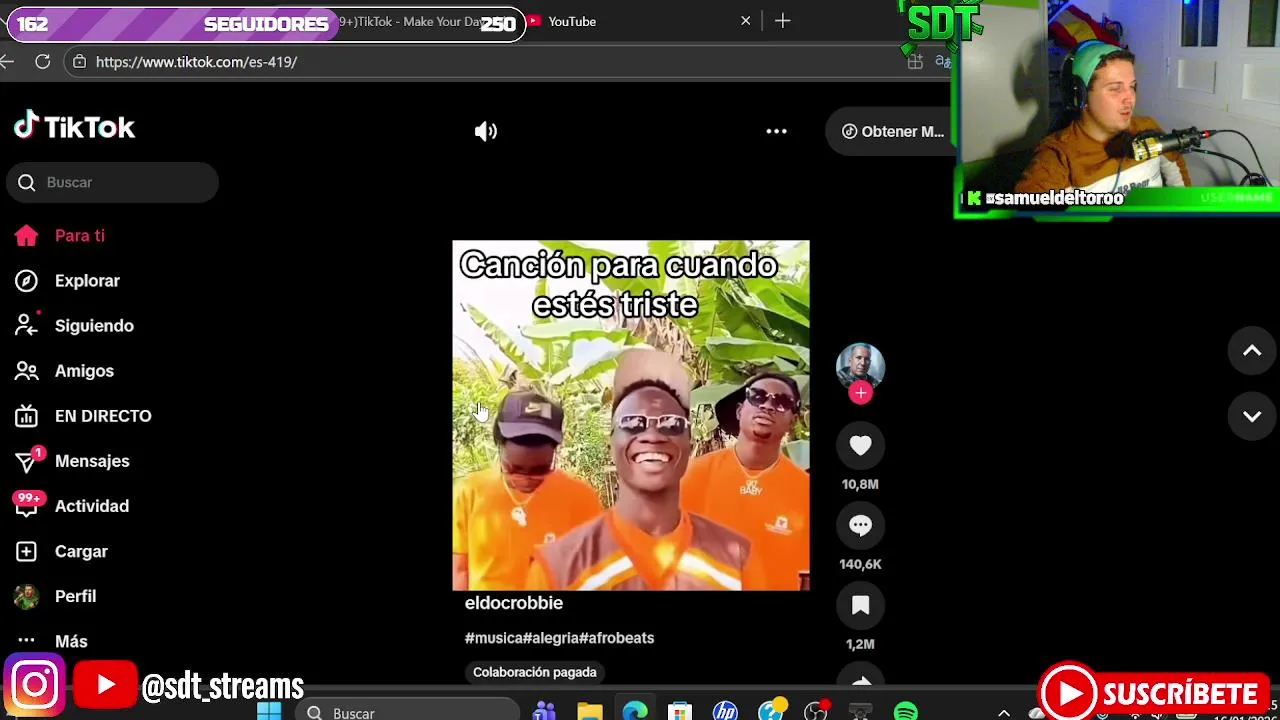Like the video with the heart icon
This screenshot has height=720, width=1280.
860,446
